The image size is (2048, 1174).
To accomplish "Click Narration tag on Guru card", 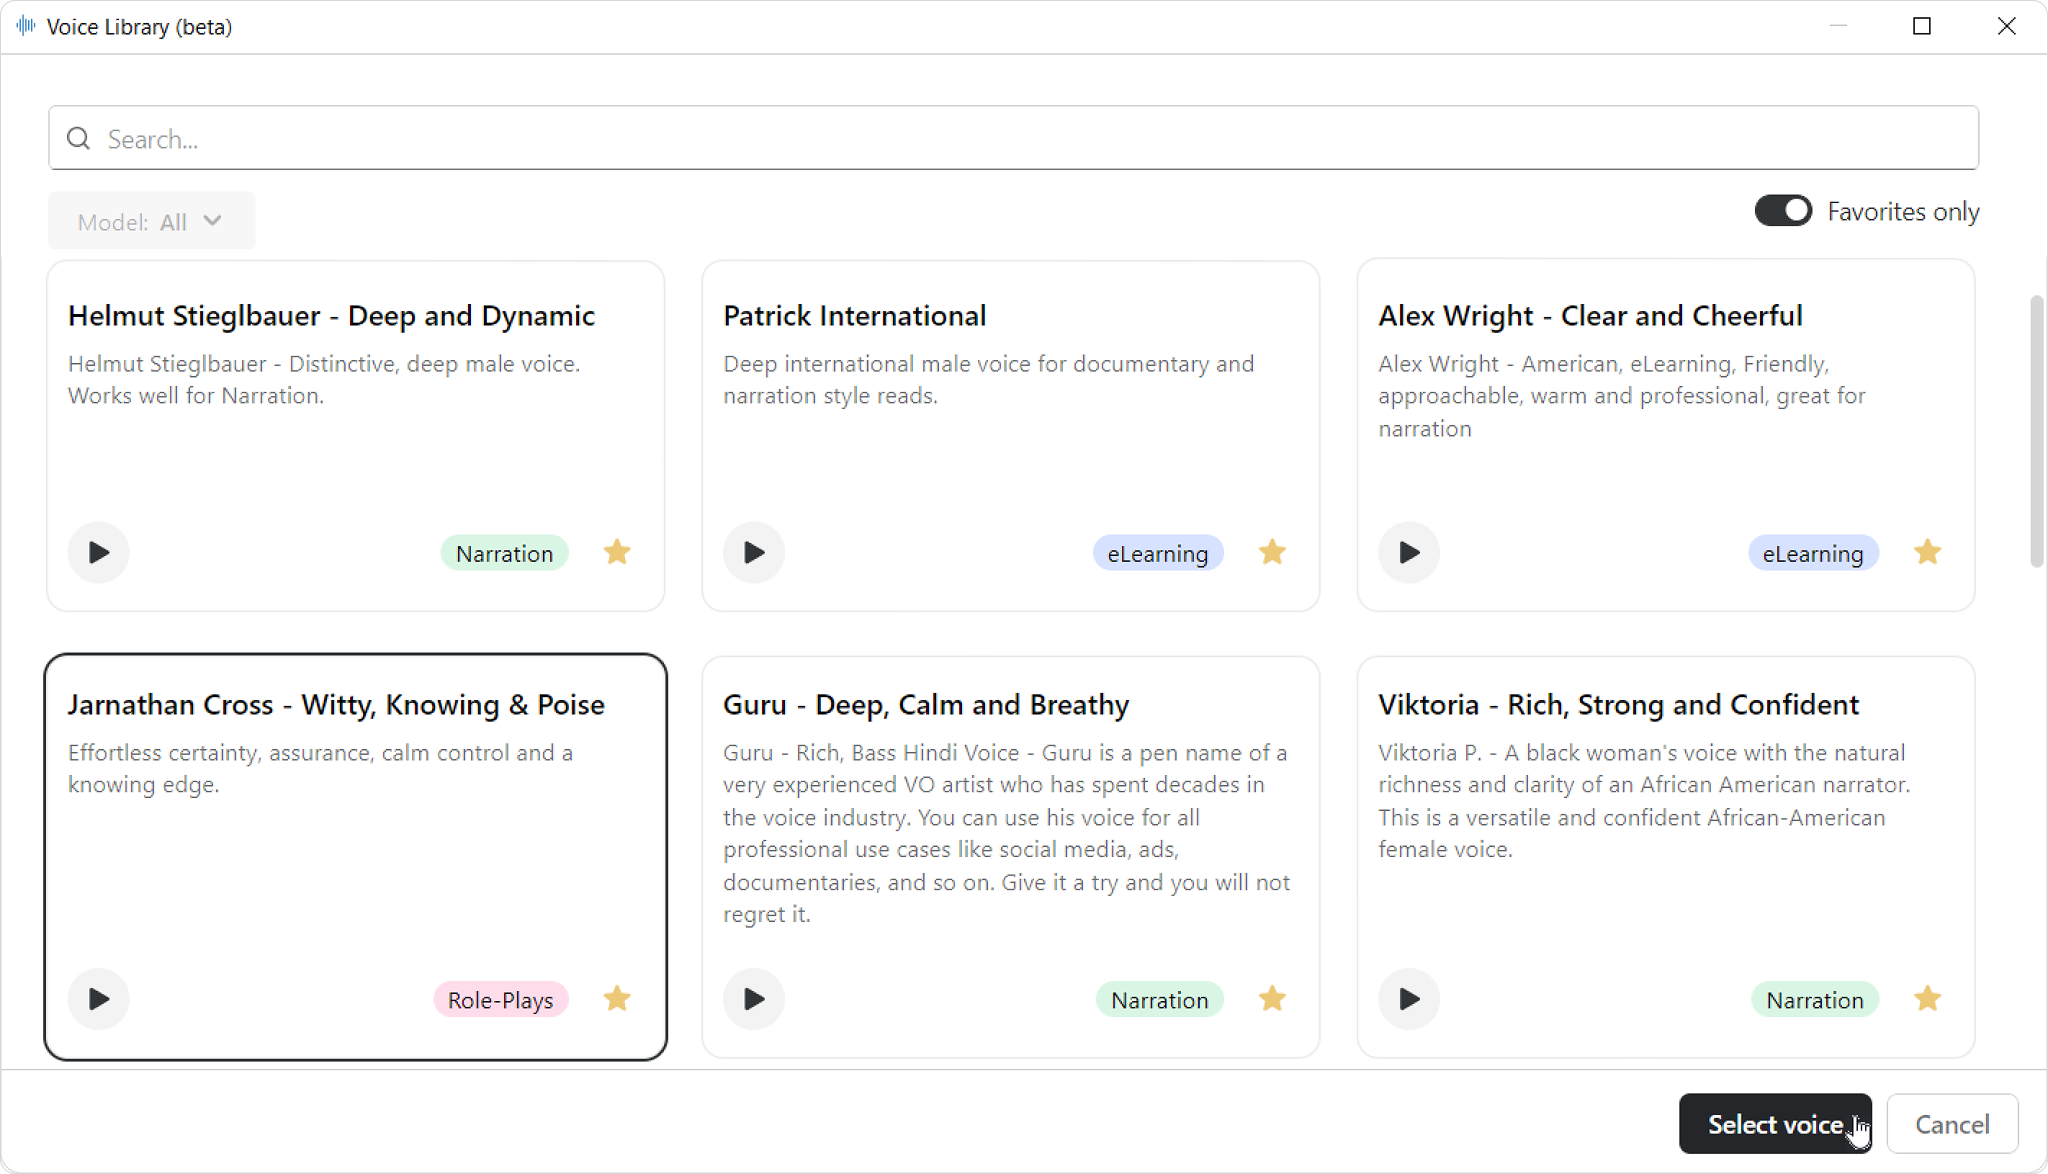I will (x=1160, y=1000).
